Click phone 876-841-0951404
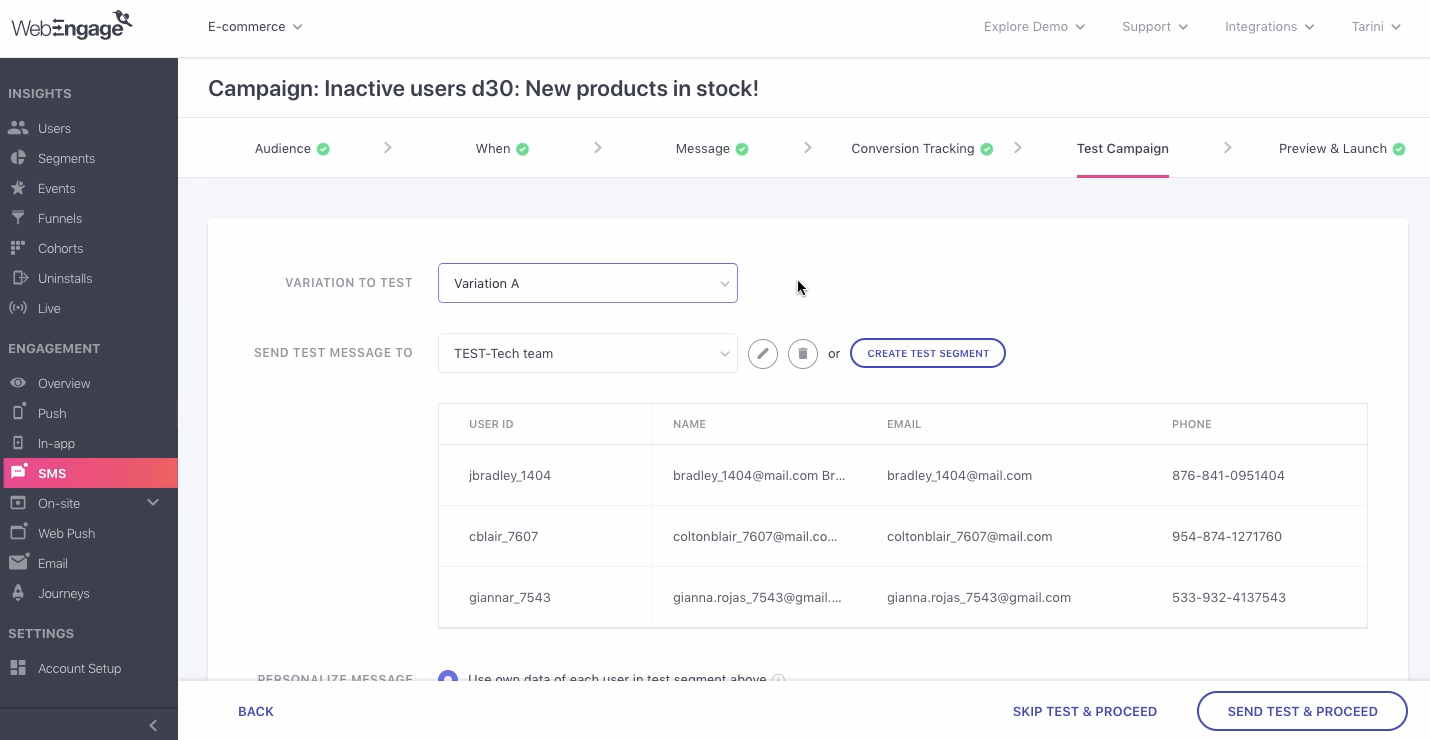The height and width of the screenshot is (740, 1430). point(1228,475)
